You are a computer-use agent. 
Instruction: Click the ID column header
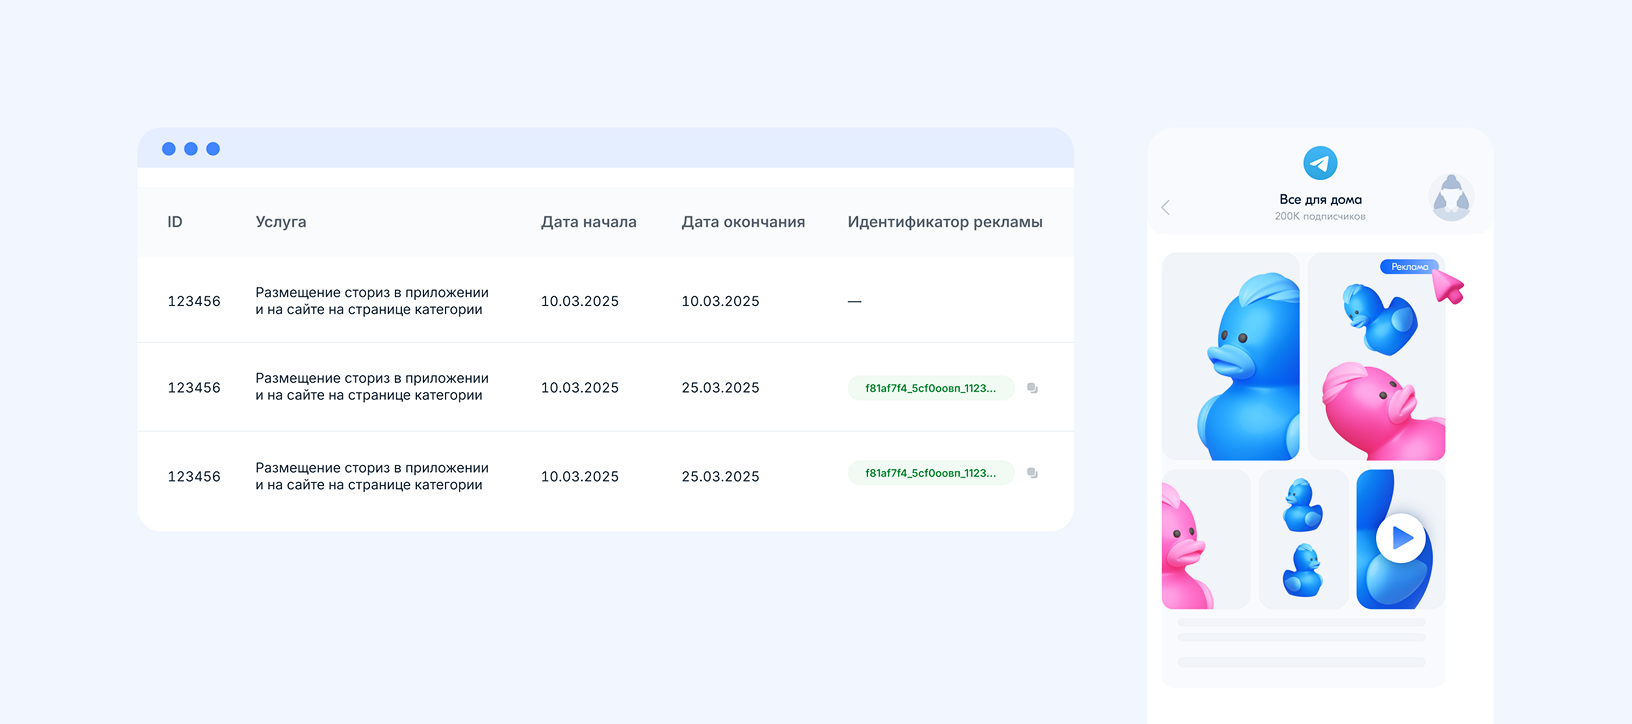tap(175, 222)
